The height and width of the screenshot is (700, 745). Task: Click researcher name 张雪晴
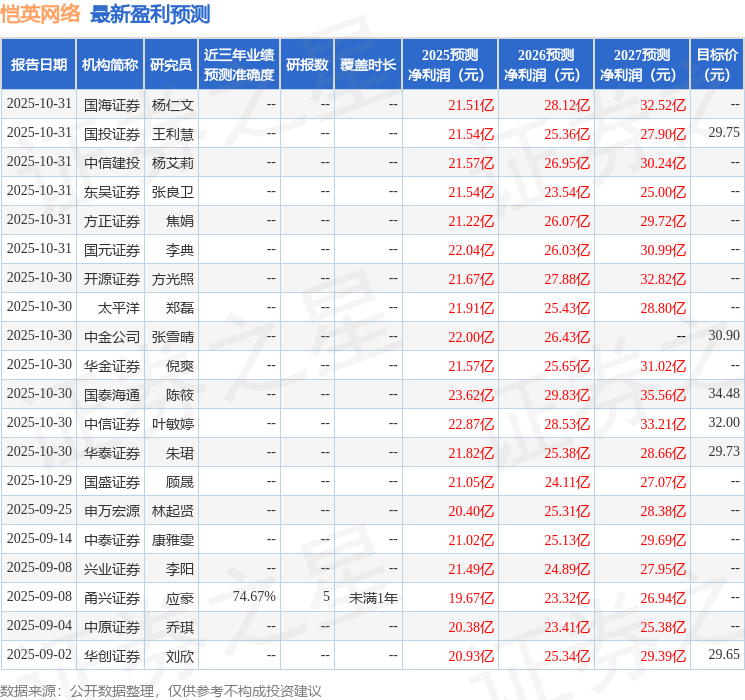pyautogui.click(x=173, y=337)
